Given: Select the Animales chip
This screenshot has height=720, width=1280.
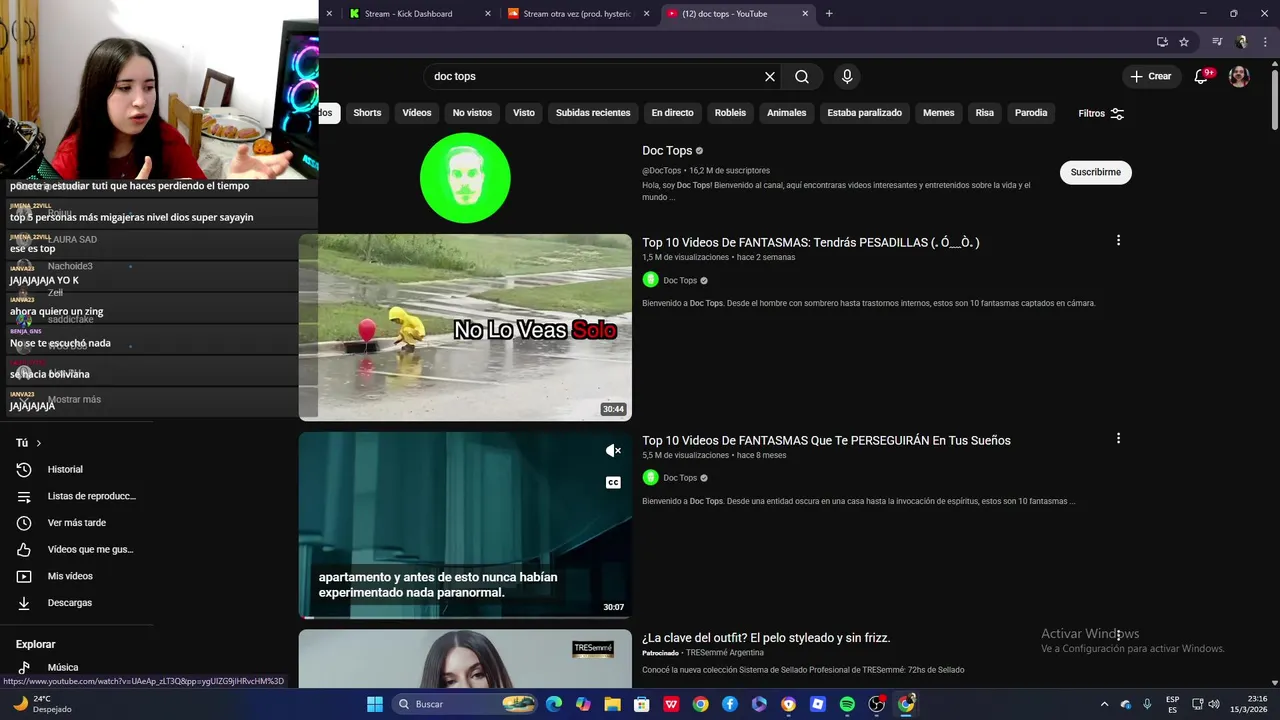Looking at the screenshot, I should pyautogui.click(x=786, y=113).
